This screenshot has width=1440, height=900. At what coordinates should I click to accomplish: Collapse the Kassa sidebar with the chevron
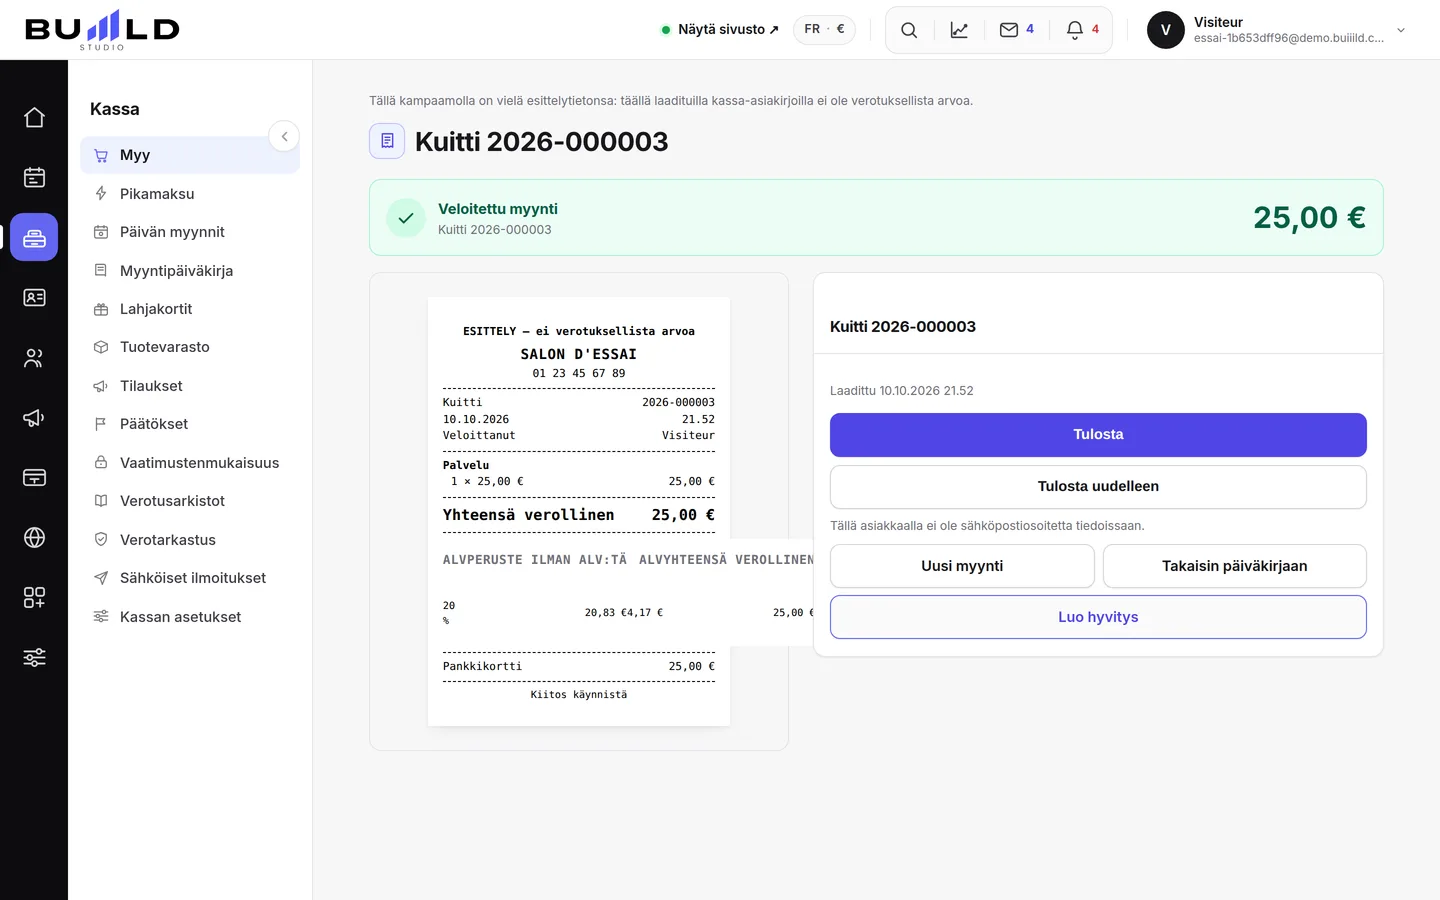pos(284,136)
